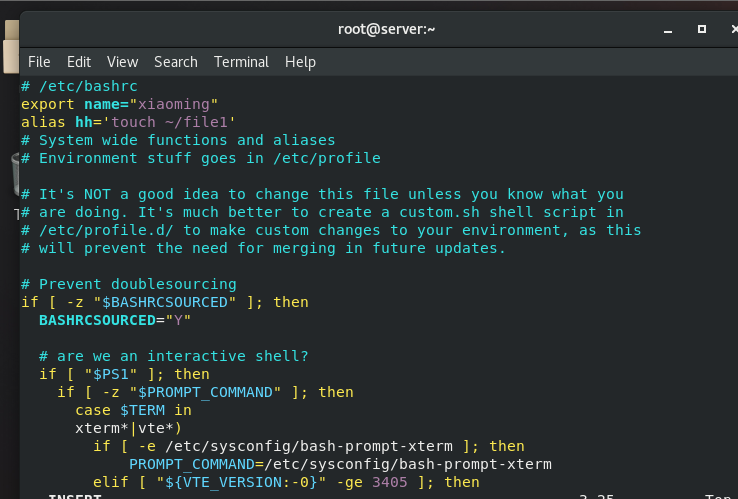Viewport: 738px width, 499px height.
Task: Open the View menu
Action: click(122, 62)
